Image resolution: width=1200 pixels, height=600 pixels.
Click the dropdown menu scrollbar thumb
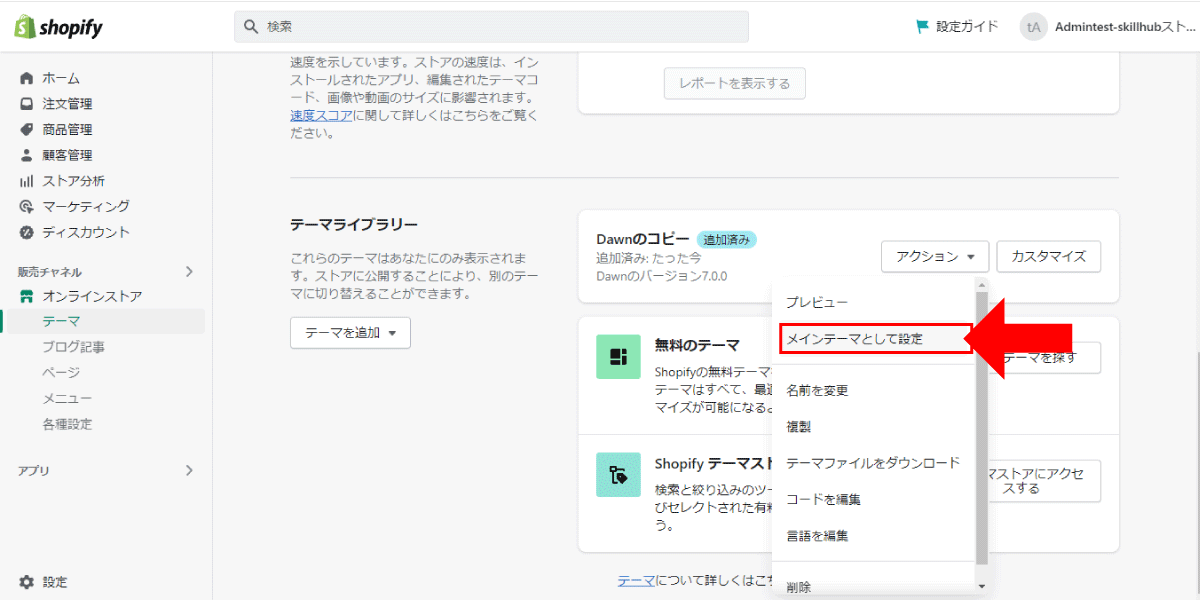click(x=981, y=430)
